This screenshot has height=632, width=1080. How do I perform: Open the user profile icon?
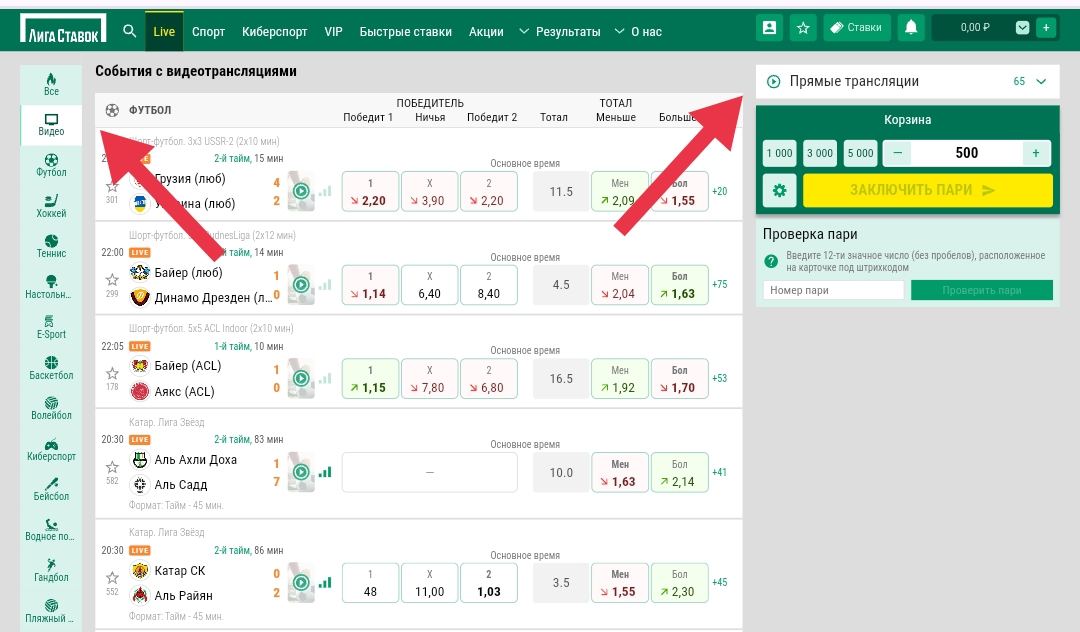tap(768, 28)
